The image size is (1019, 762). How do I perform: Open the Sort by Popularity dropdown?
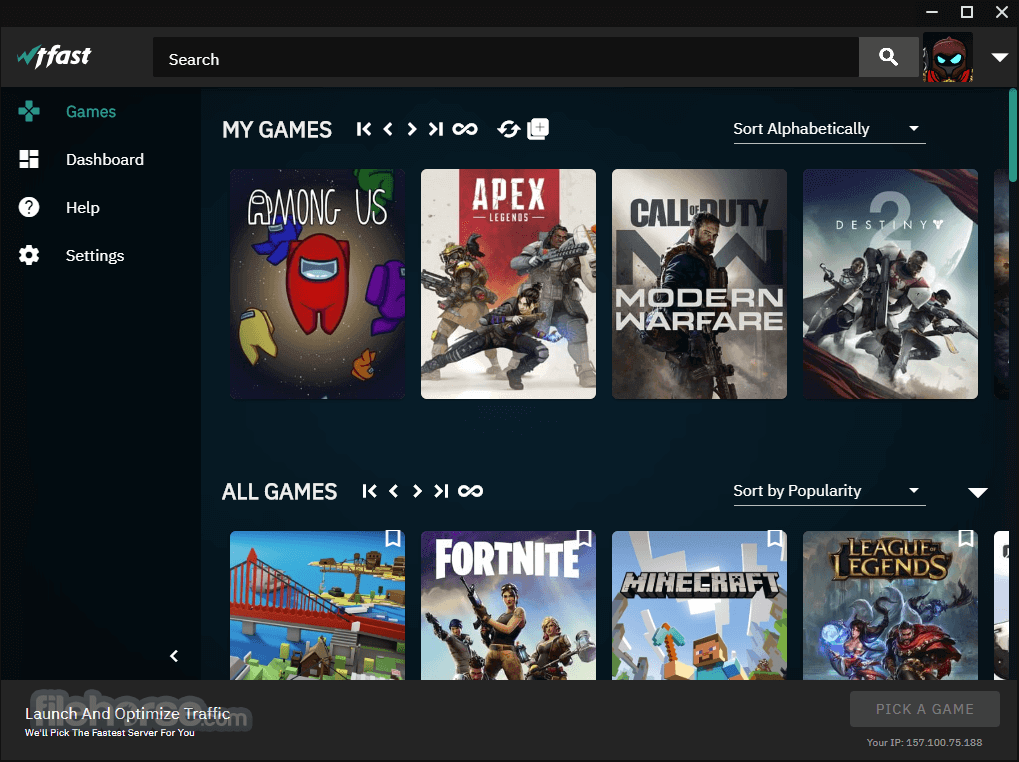pyautogui.click(x=829, y=491)
